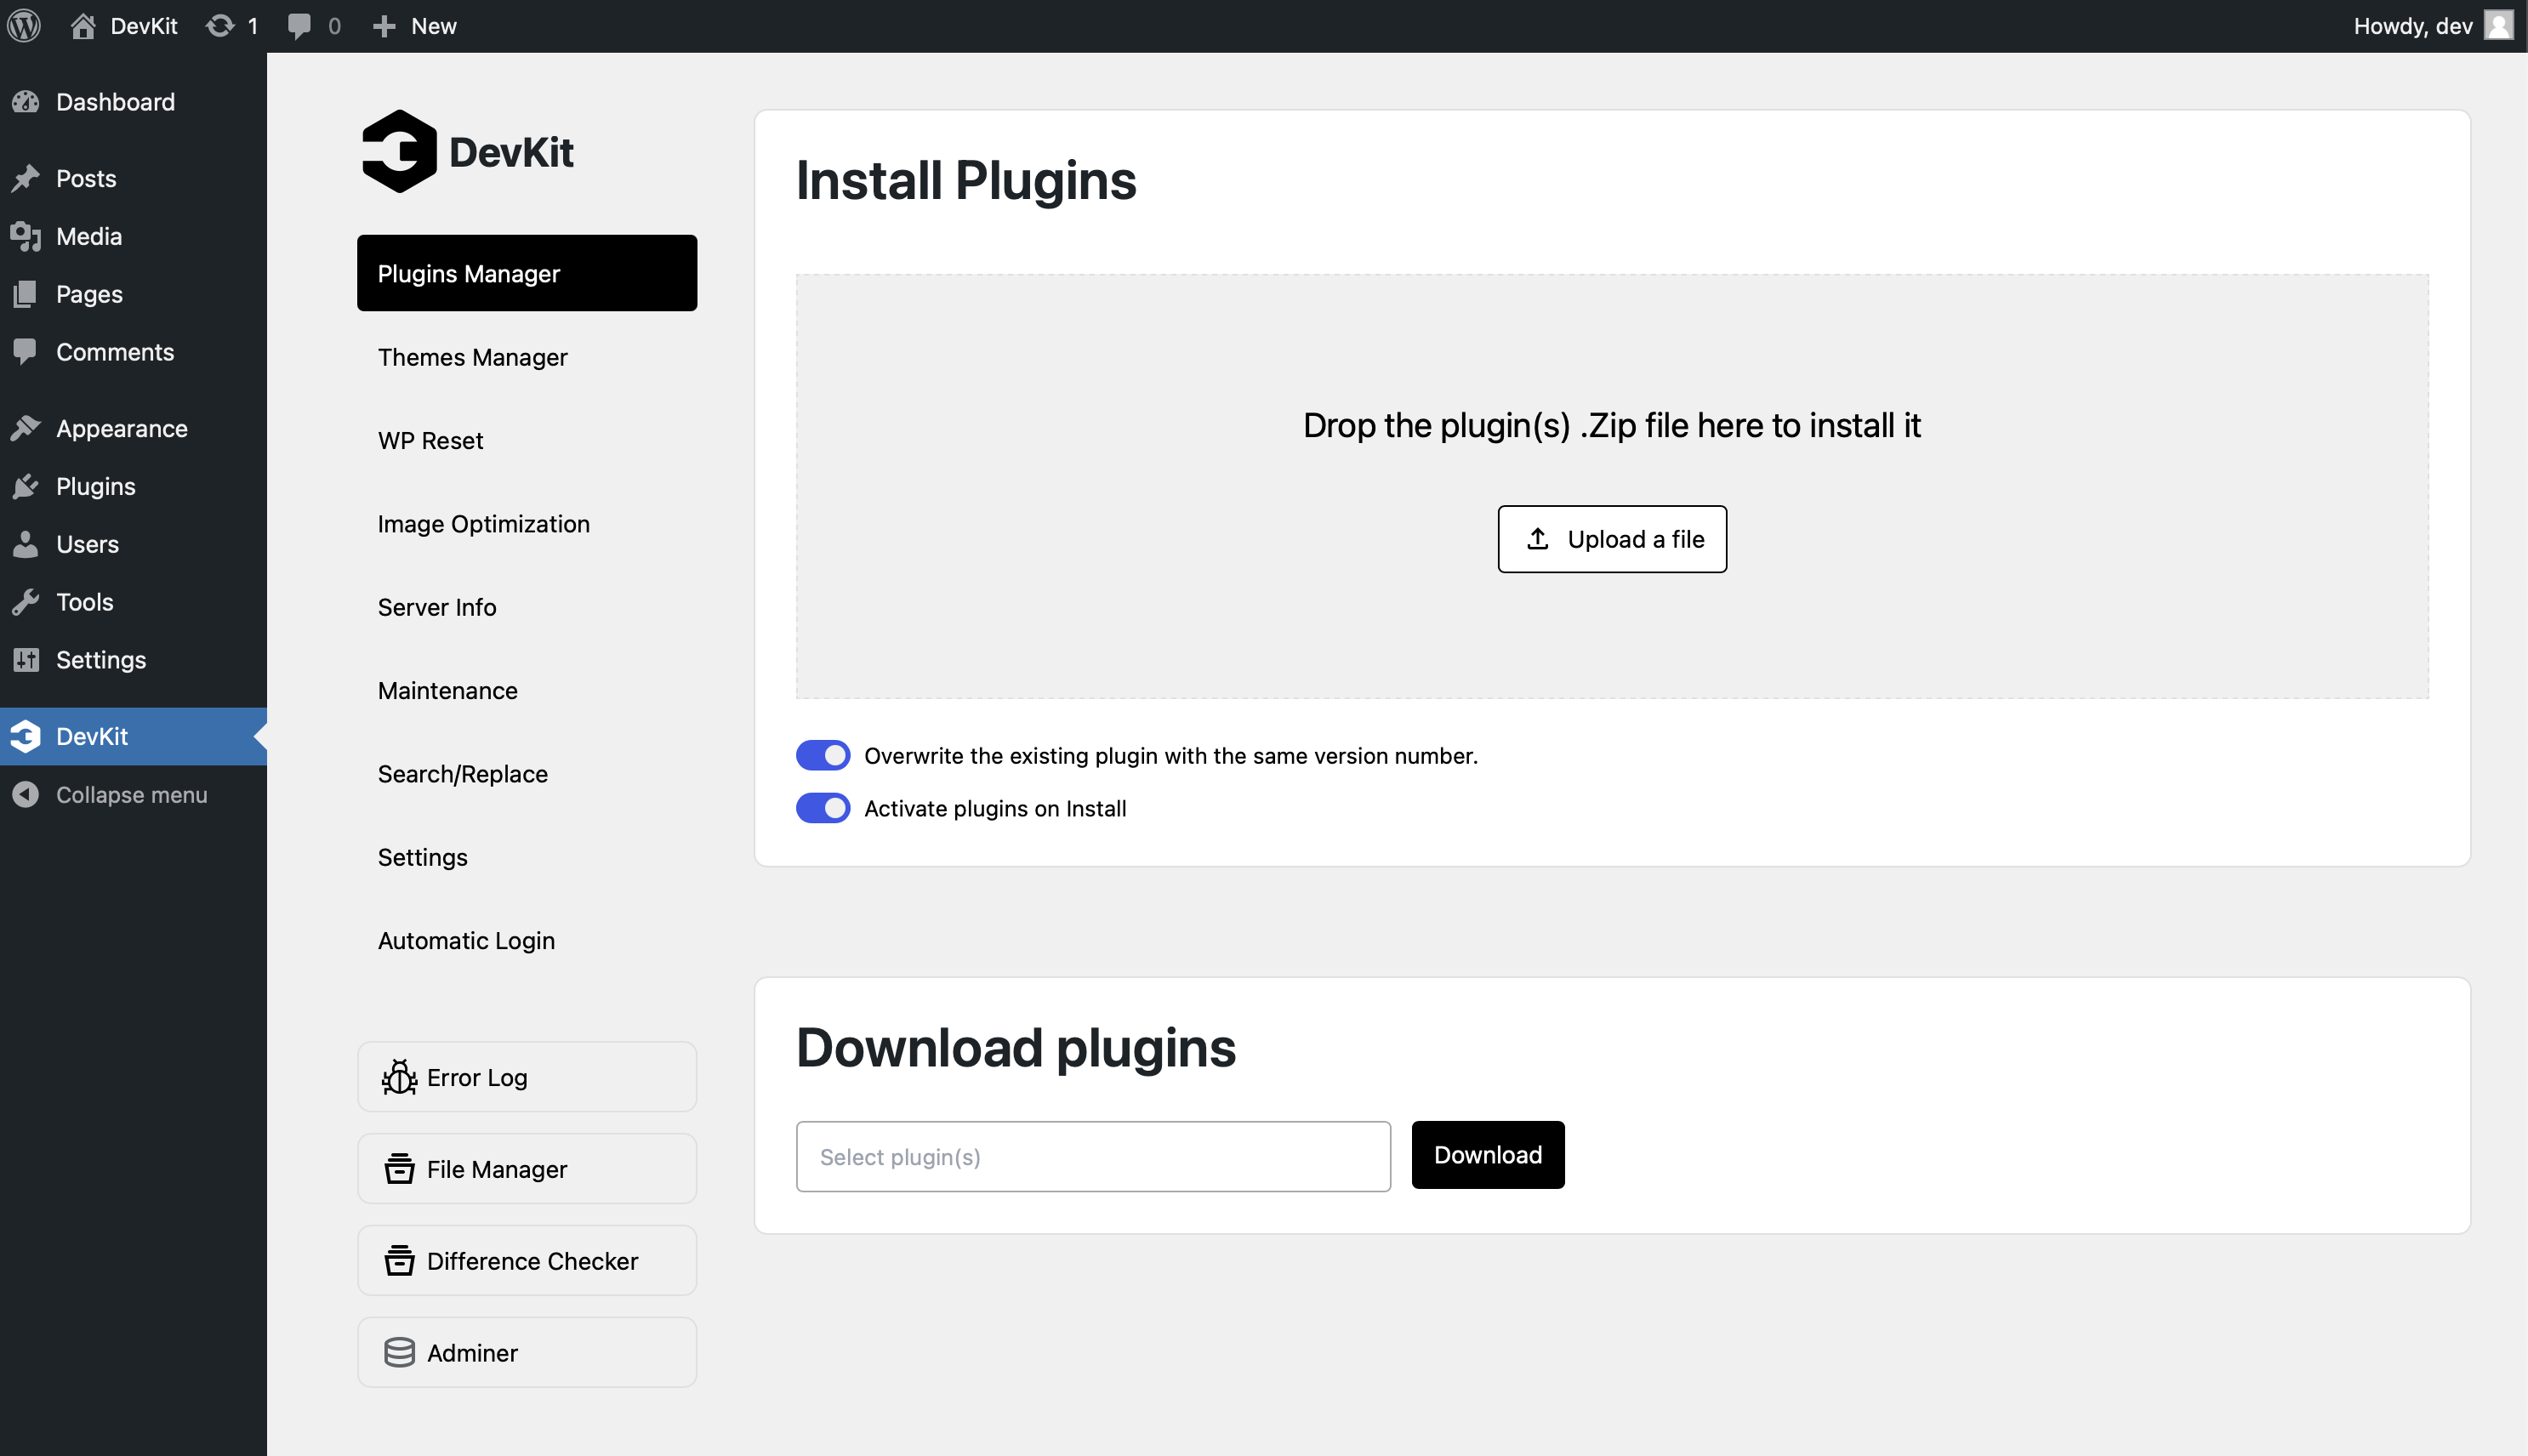Click the Error Log bug icon
This screenshot has width=2528, height=1456.
point(399,1077)
